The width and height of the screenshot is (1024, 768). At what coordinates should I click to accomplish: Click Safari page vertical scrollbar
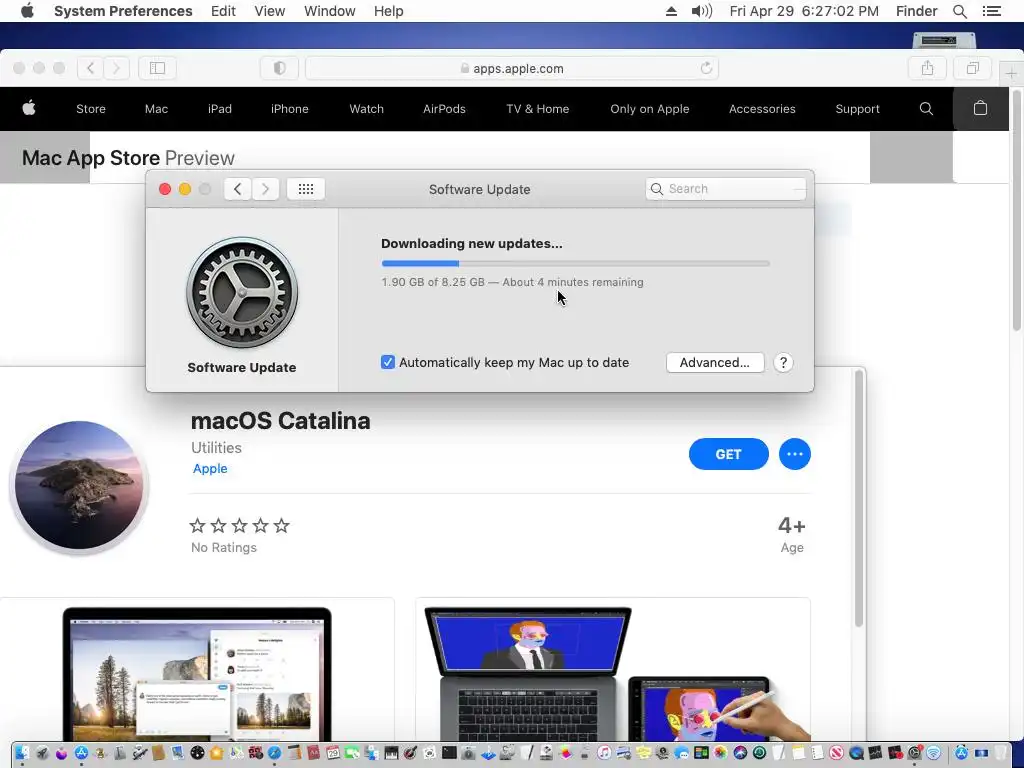click(x=1017, y=211)
